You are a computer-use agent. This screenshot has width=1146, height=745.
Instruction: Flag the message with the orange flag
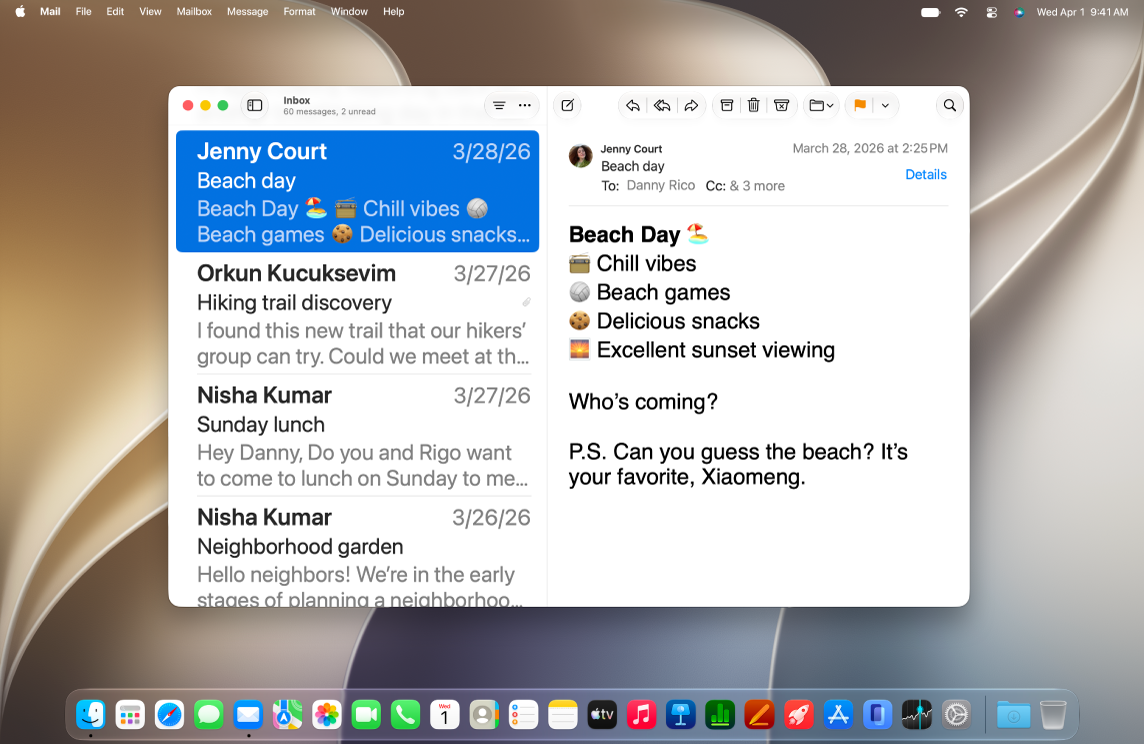click(860, 105)
